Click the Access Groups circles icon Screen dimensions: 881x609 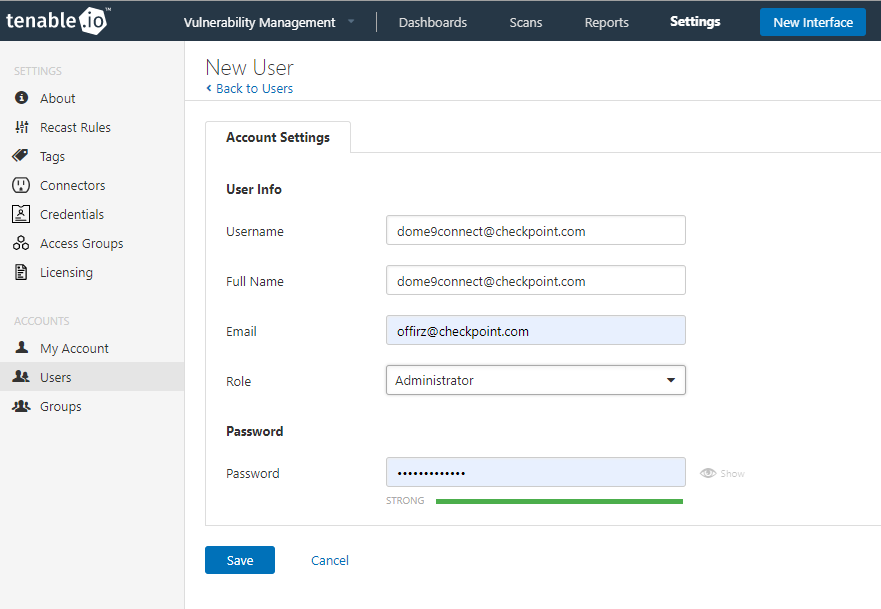(x=21, y=243)
